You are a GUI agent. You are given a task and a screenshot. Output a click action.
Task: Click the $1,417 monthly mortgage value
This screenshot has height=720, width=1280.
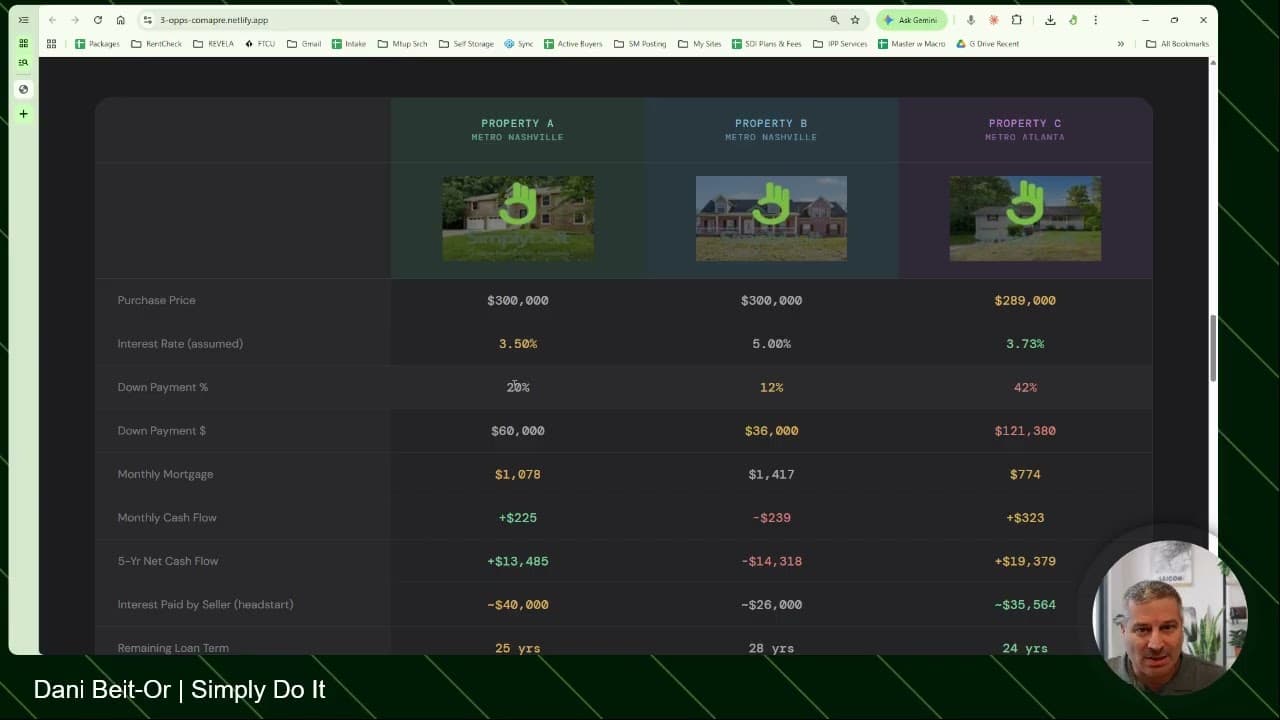(771, 474)
